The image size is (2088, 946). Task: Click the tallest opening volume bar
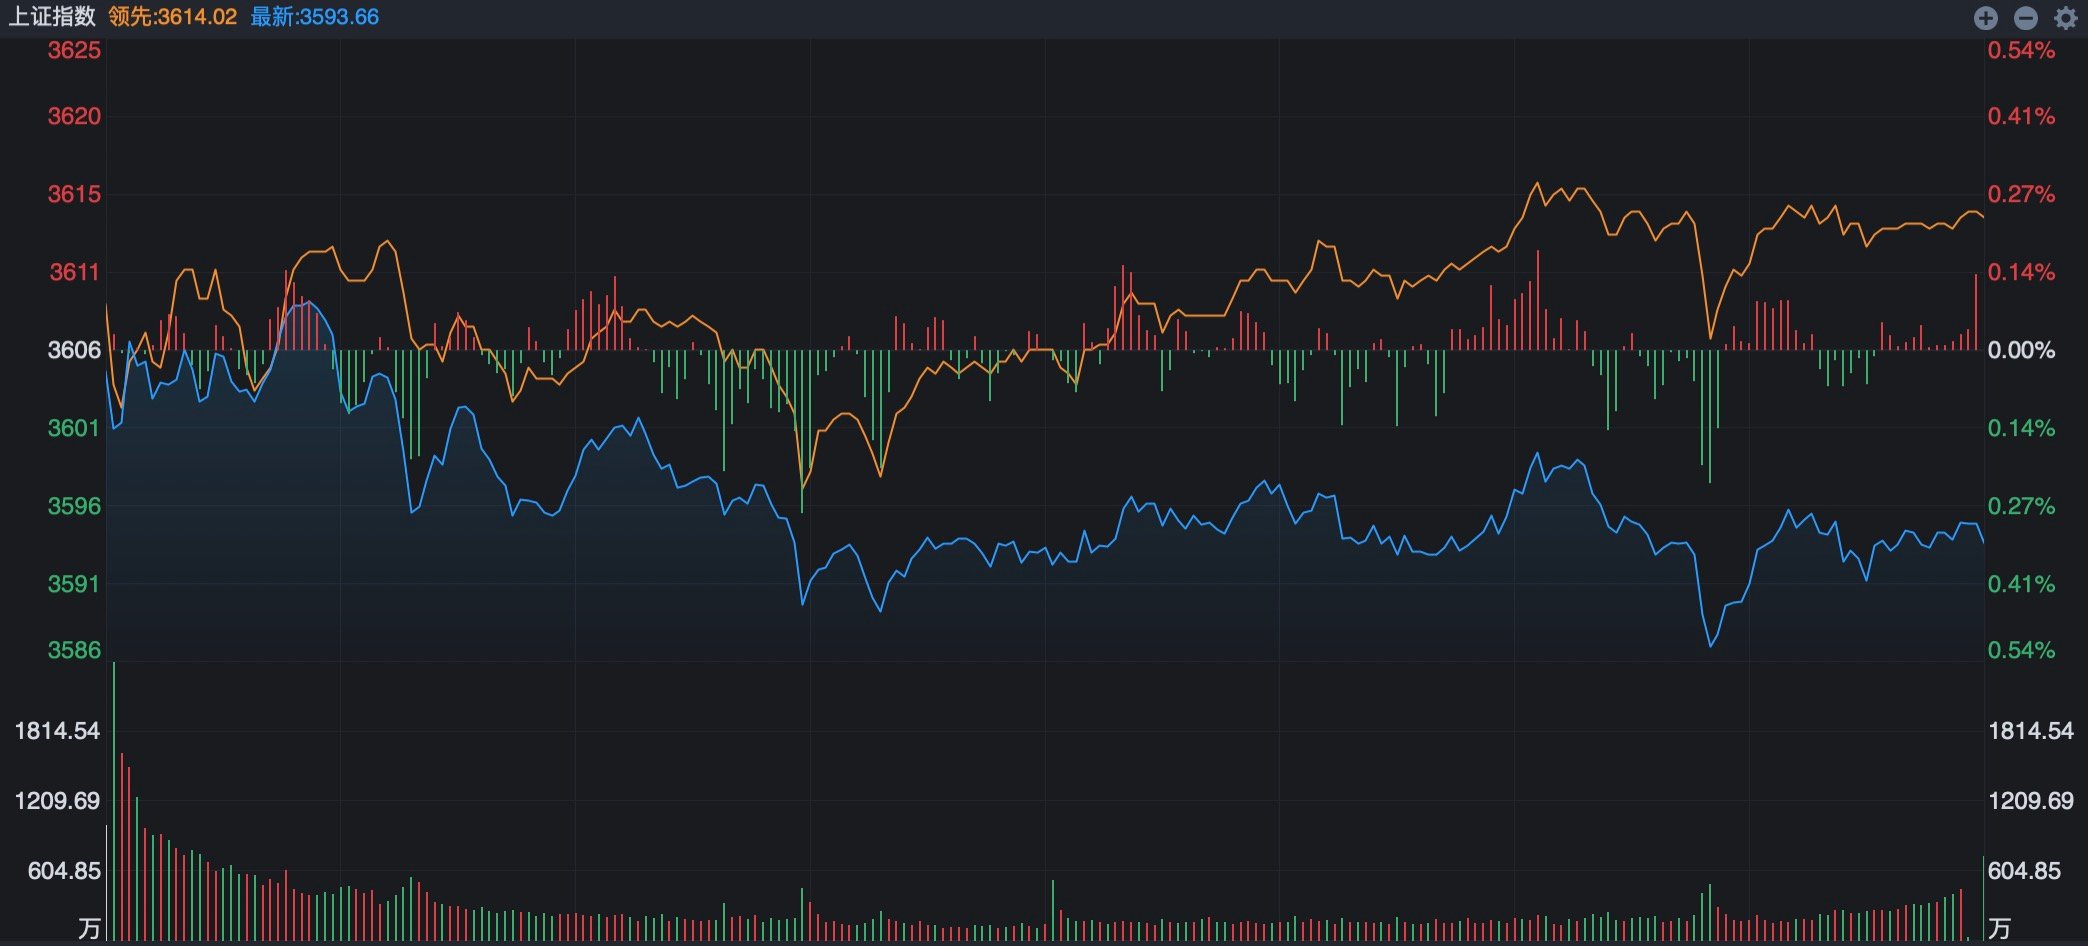114,801
